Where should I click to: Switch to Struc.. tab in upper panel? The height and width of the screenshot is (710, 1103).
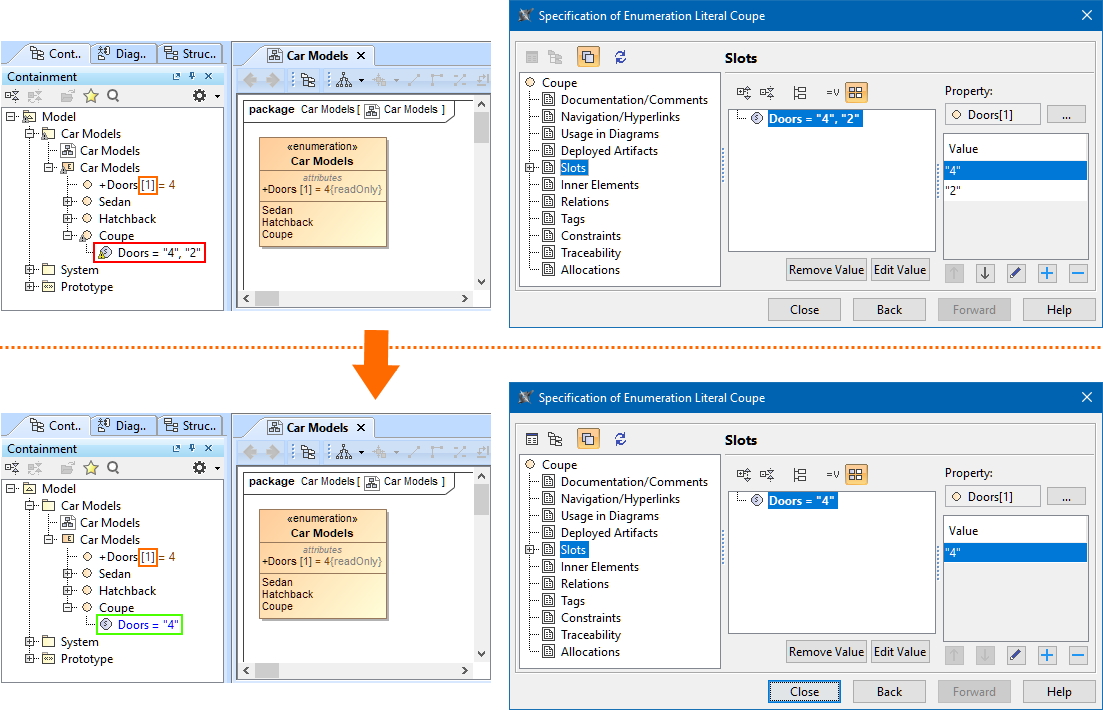click(190, 53)
